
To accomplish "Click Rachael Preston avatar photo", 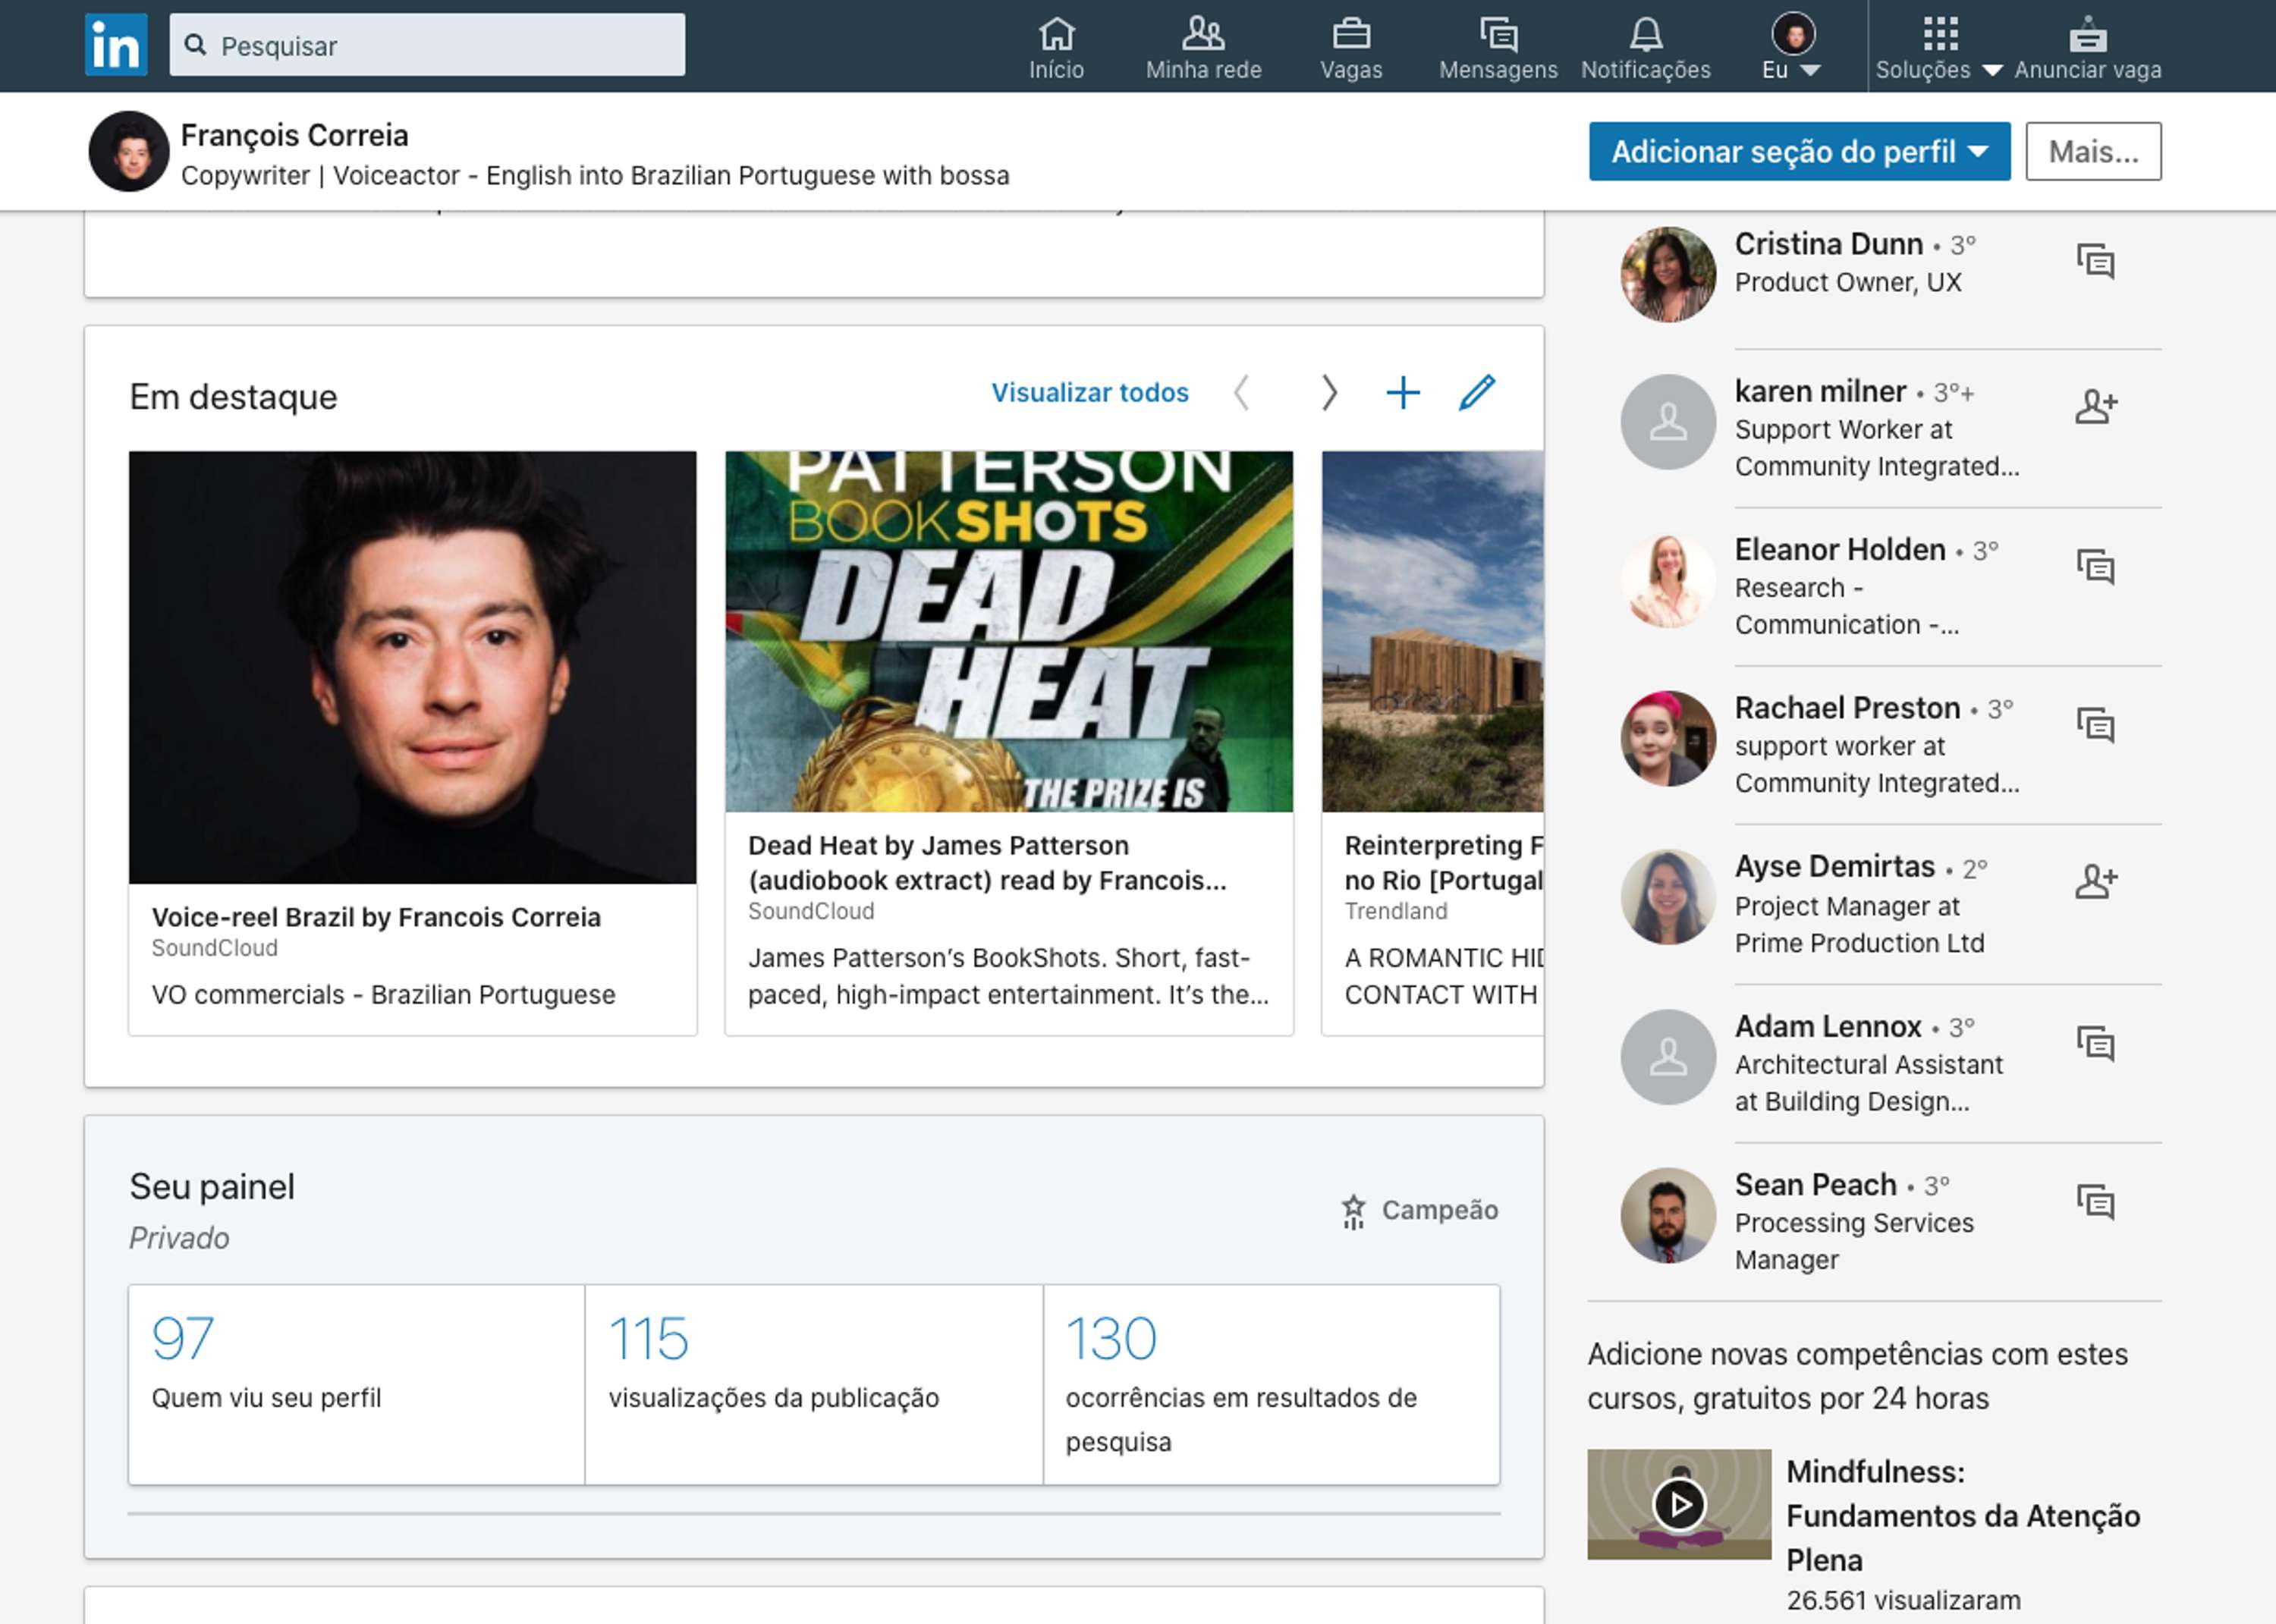I will [1668, 738].
